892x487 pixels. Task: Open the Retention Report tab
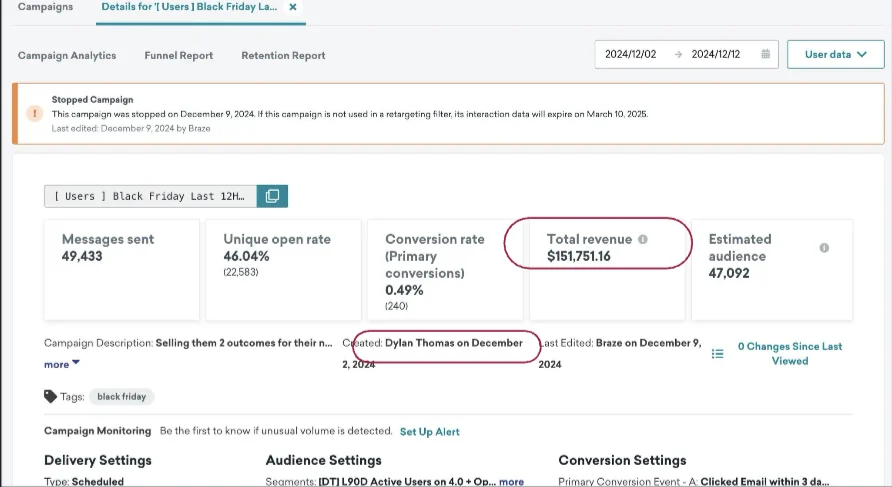pyautogui.click(x=283, y=55)
